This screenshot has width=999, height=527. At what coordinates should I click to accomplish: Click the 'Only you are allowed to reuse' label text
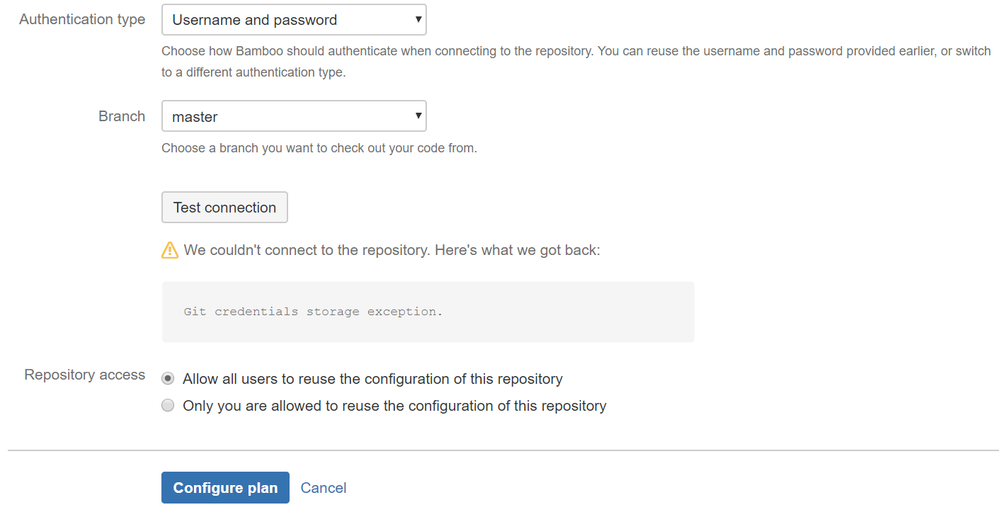(394, 406)
